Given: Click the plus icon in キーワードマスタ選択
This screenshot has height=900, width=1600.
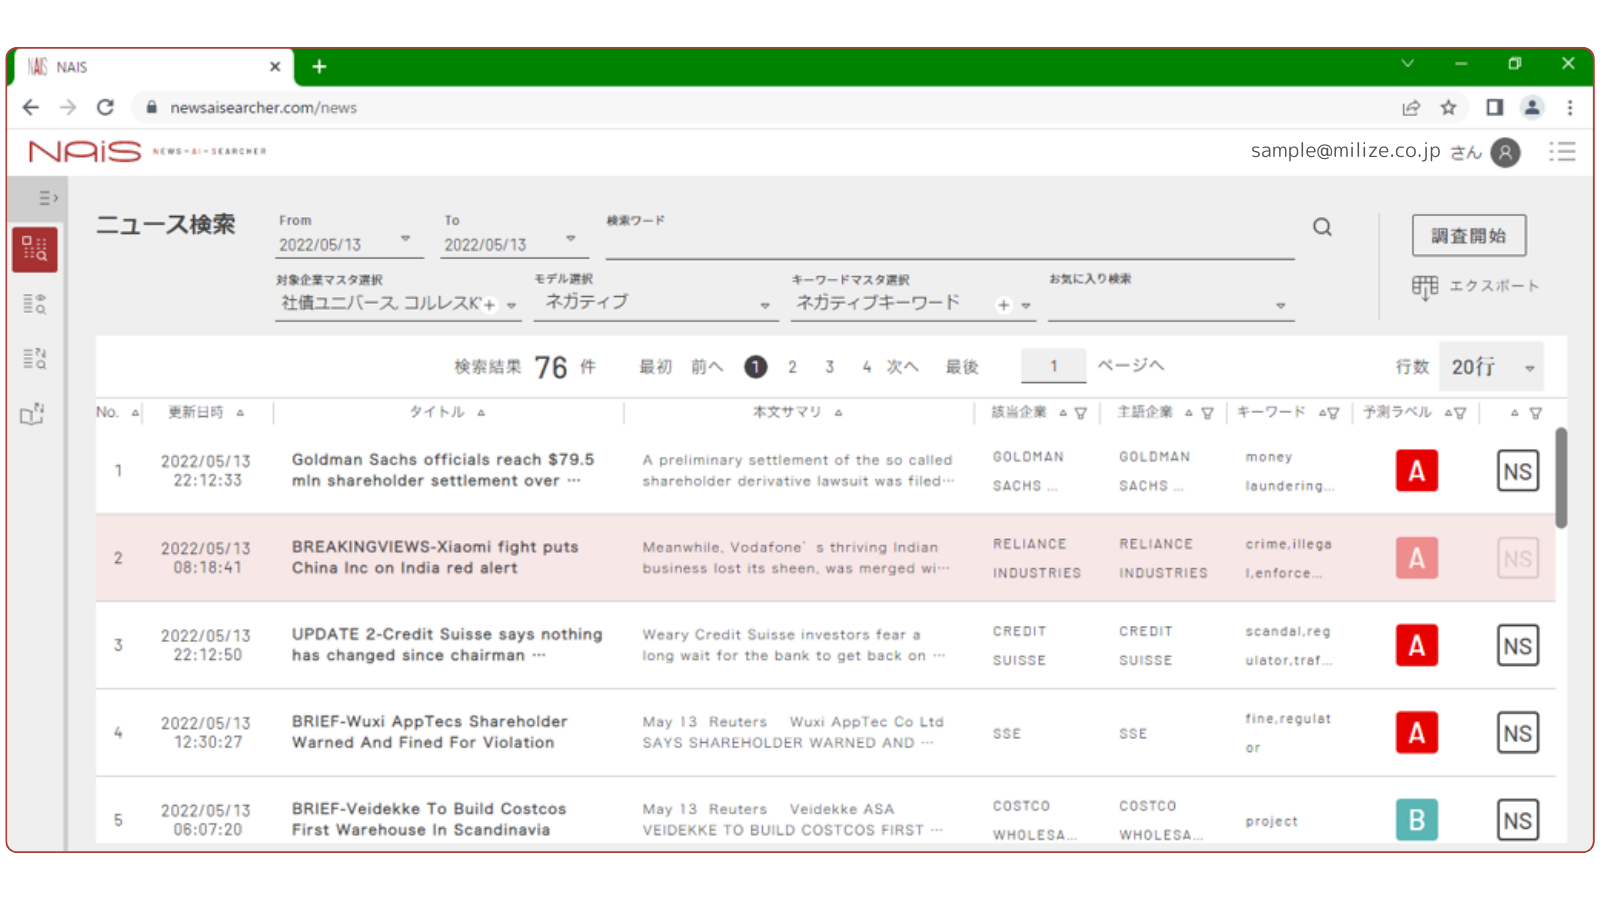Looking at the screenshot, I should [1004, 305].
